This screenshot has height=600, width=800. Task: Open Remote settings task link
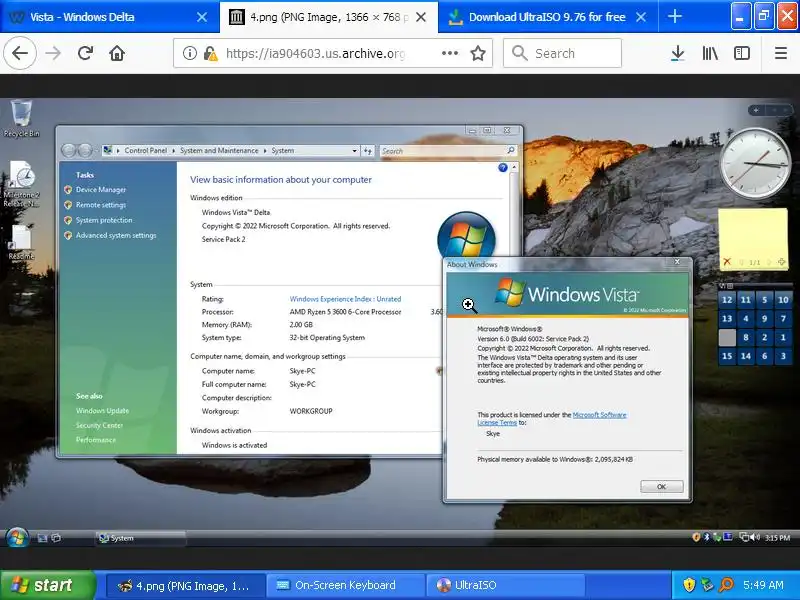[101, 205]
